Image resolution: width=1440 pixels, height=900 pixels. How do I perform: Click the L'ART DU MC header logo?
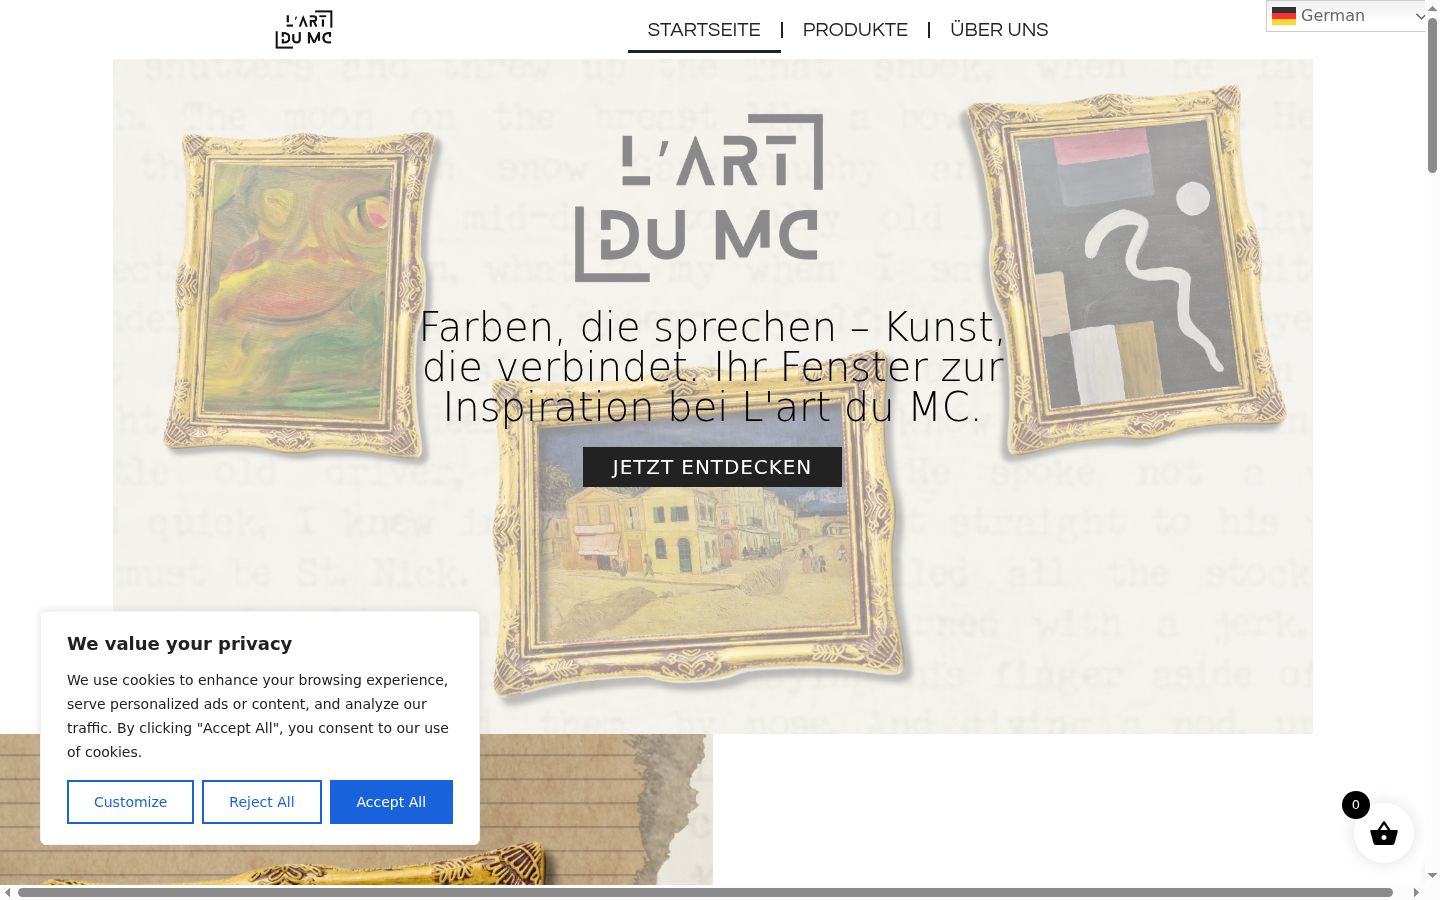tap(304, 30)
